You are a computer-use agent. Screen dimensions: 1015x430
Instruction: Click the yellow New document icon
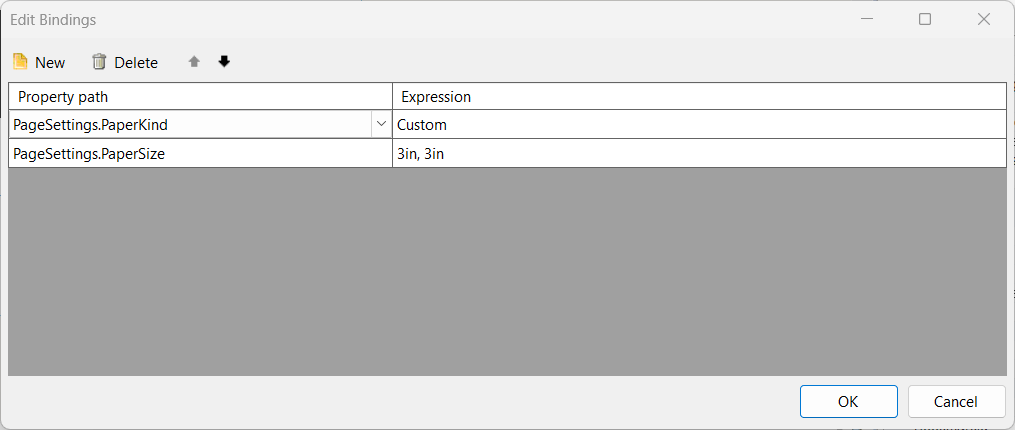20,62
